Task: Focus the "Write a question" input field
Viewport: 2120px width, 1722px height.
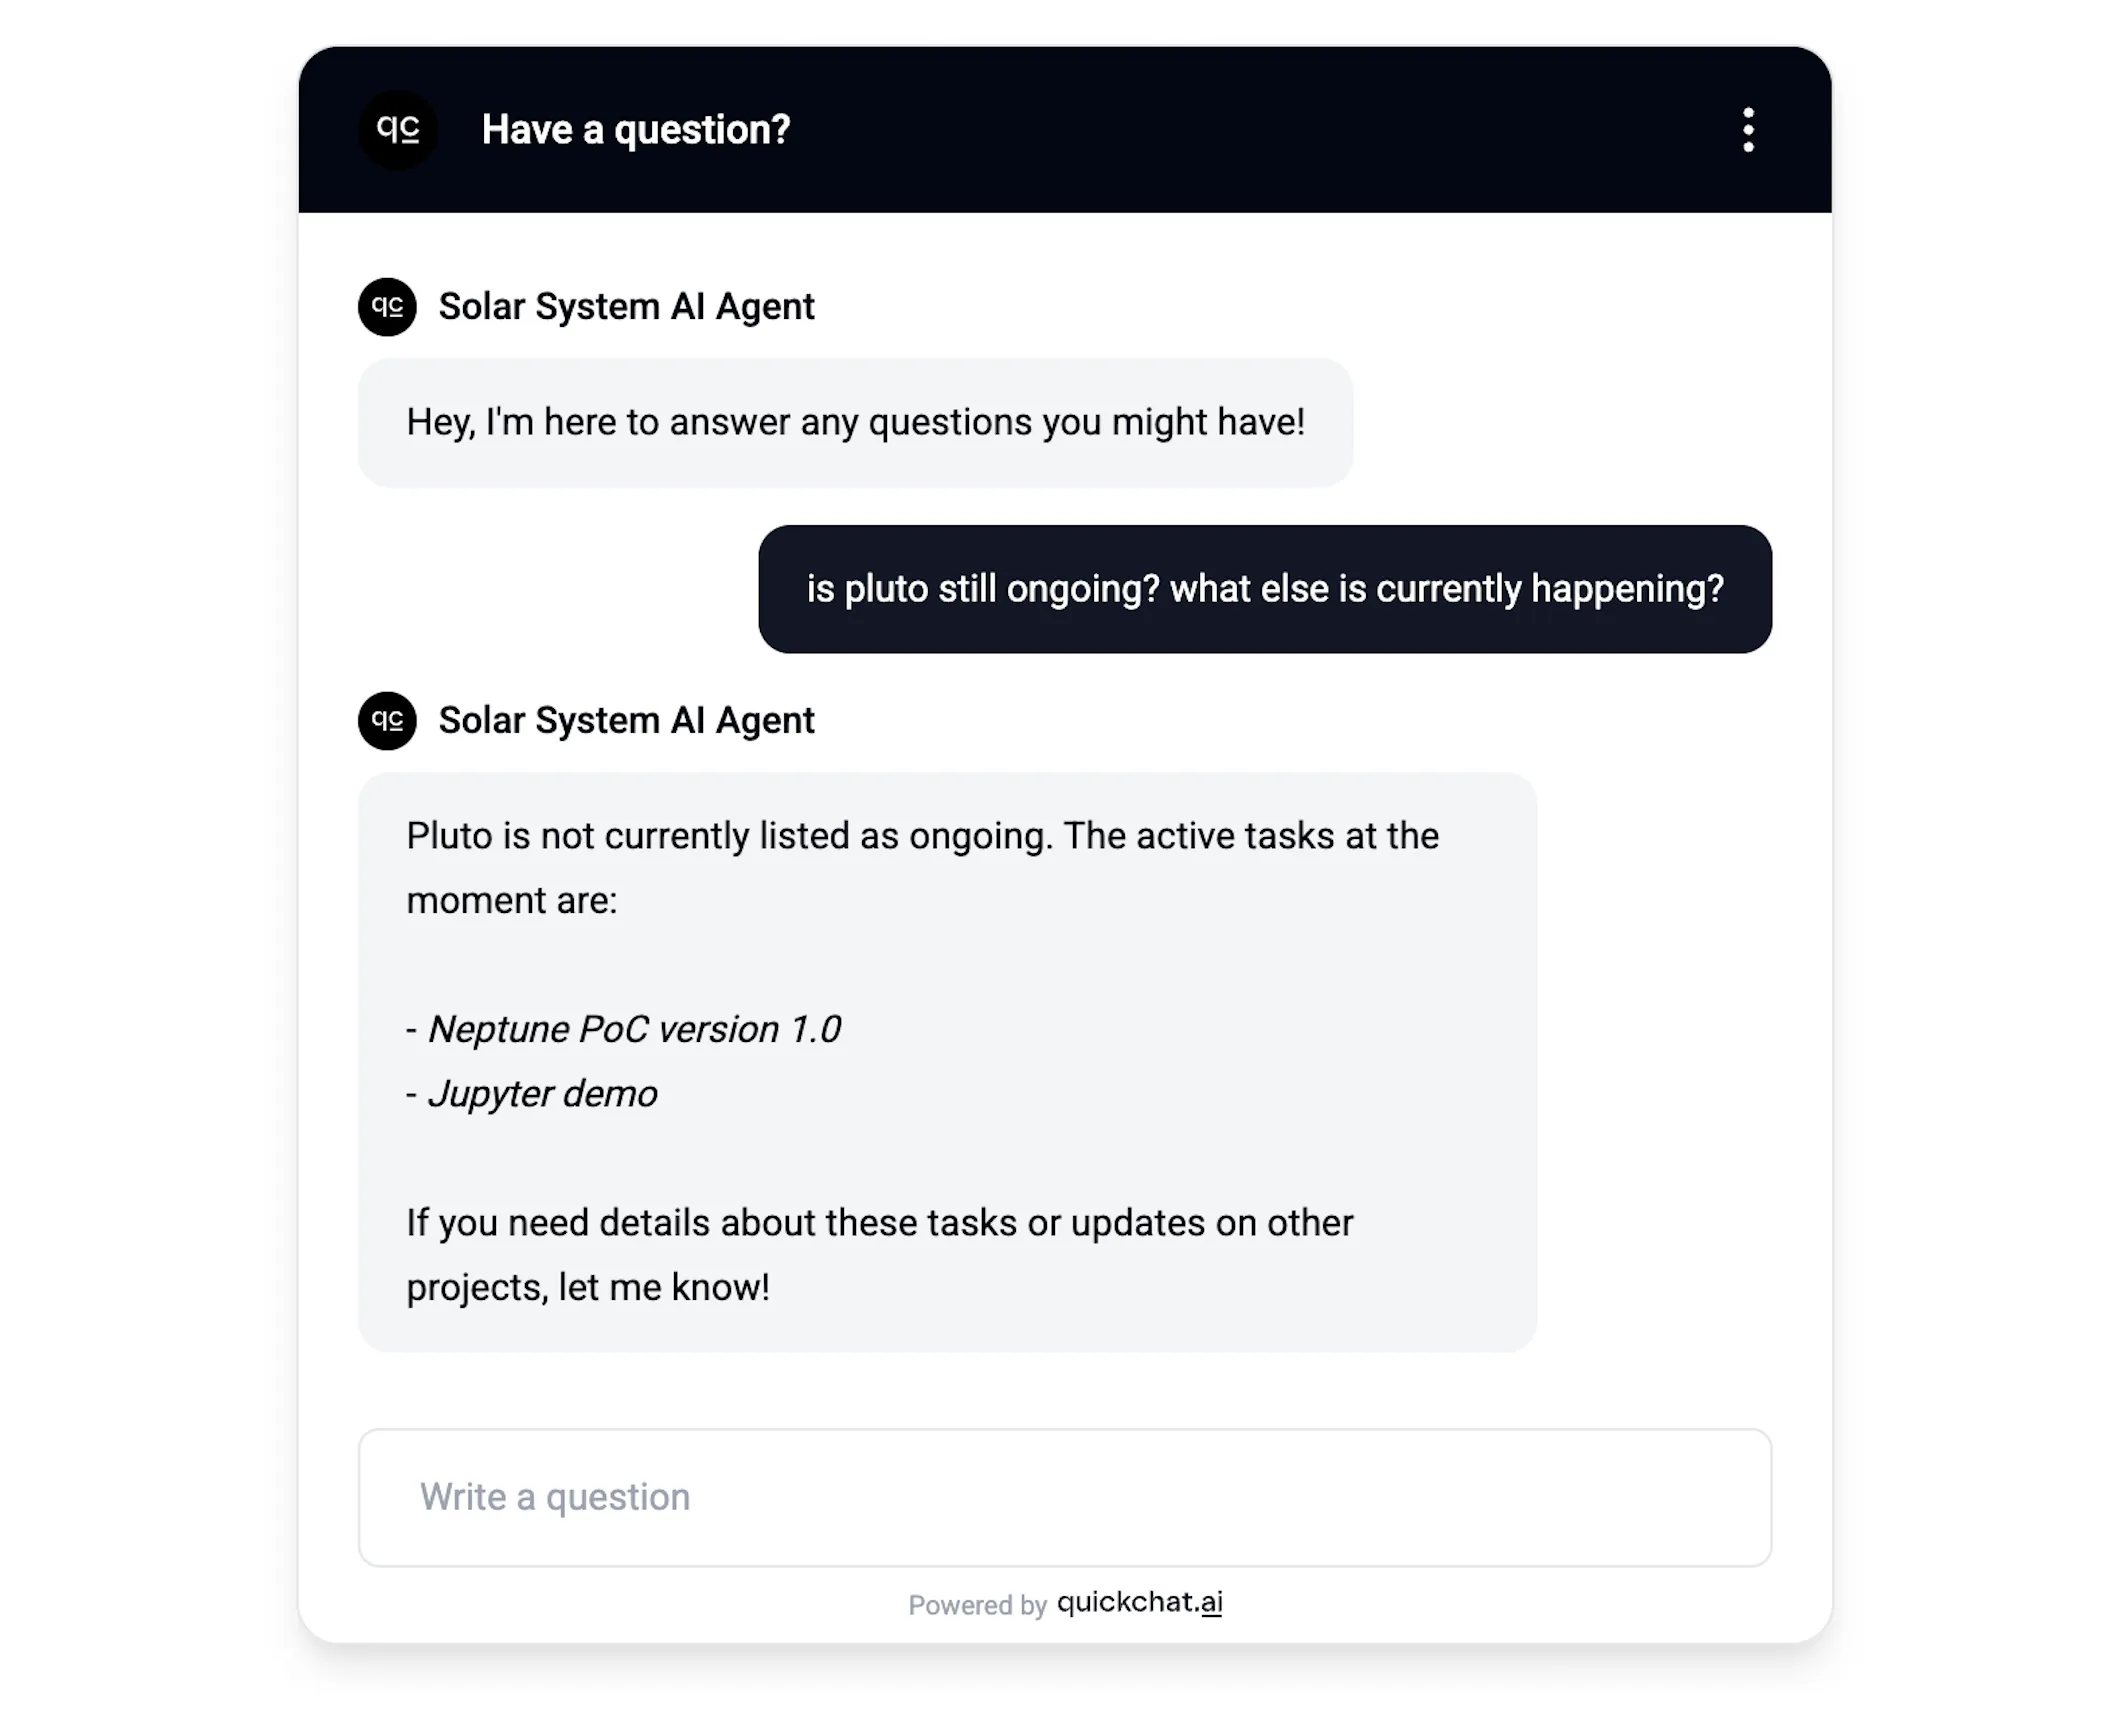Action: coord(1064,1497)
